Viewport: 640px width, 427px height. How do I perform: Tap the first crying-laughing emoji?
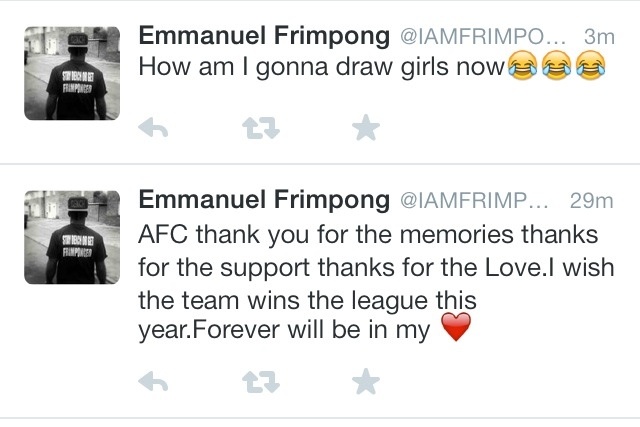coord(522,66)
